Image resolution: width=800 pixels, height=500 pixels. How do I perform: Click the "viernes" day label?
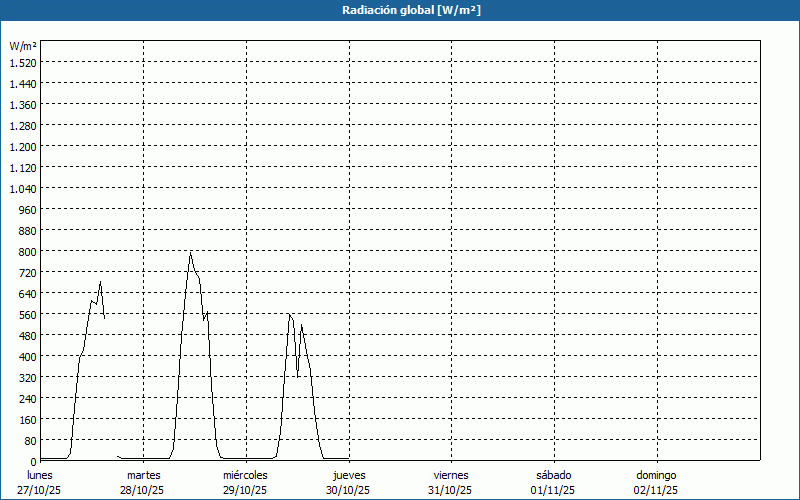click(x=451, y=475)
